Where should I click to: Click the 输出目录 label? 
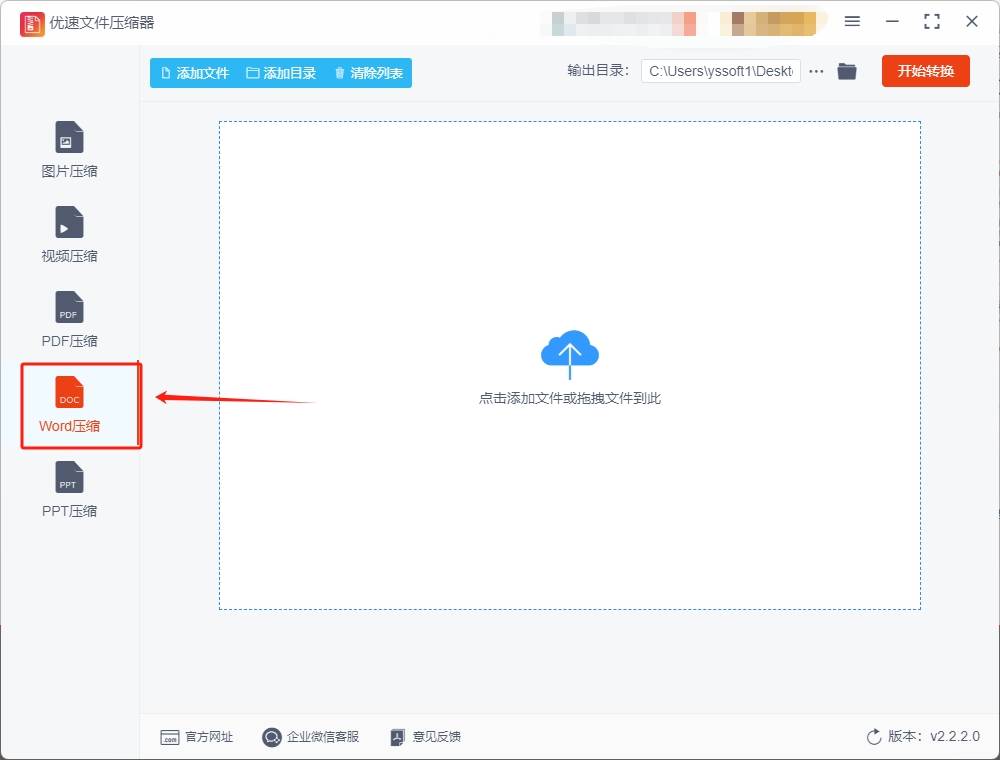point(598,71)
